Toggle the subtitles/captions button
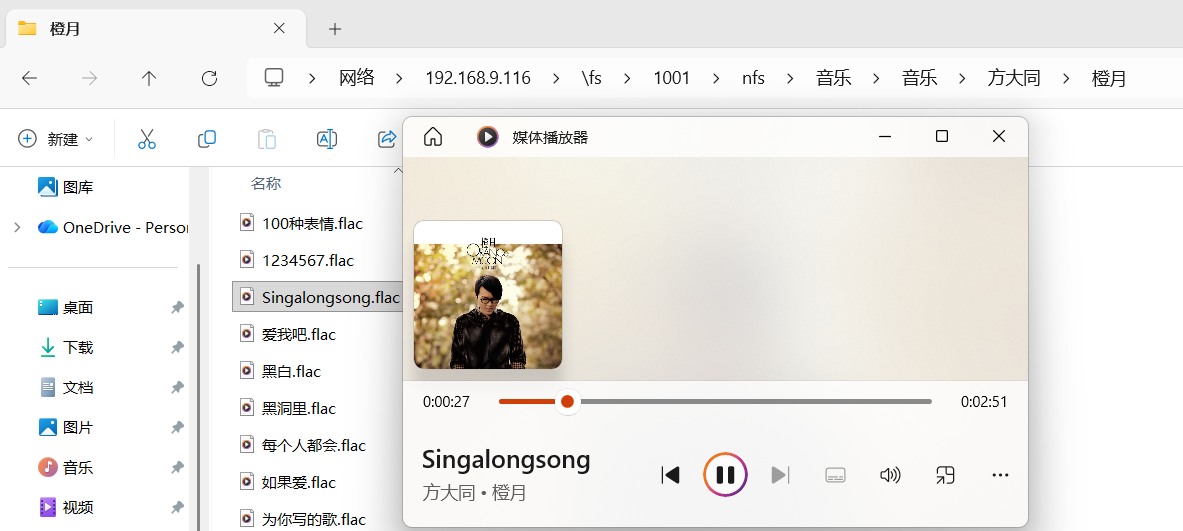This screenshot has height=531, width=1183. [835, 474]
